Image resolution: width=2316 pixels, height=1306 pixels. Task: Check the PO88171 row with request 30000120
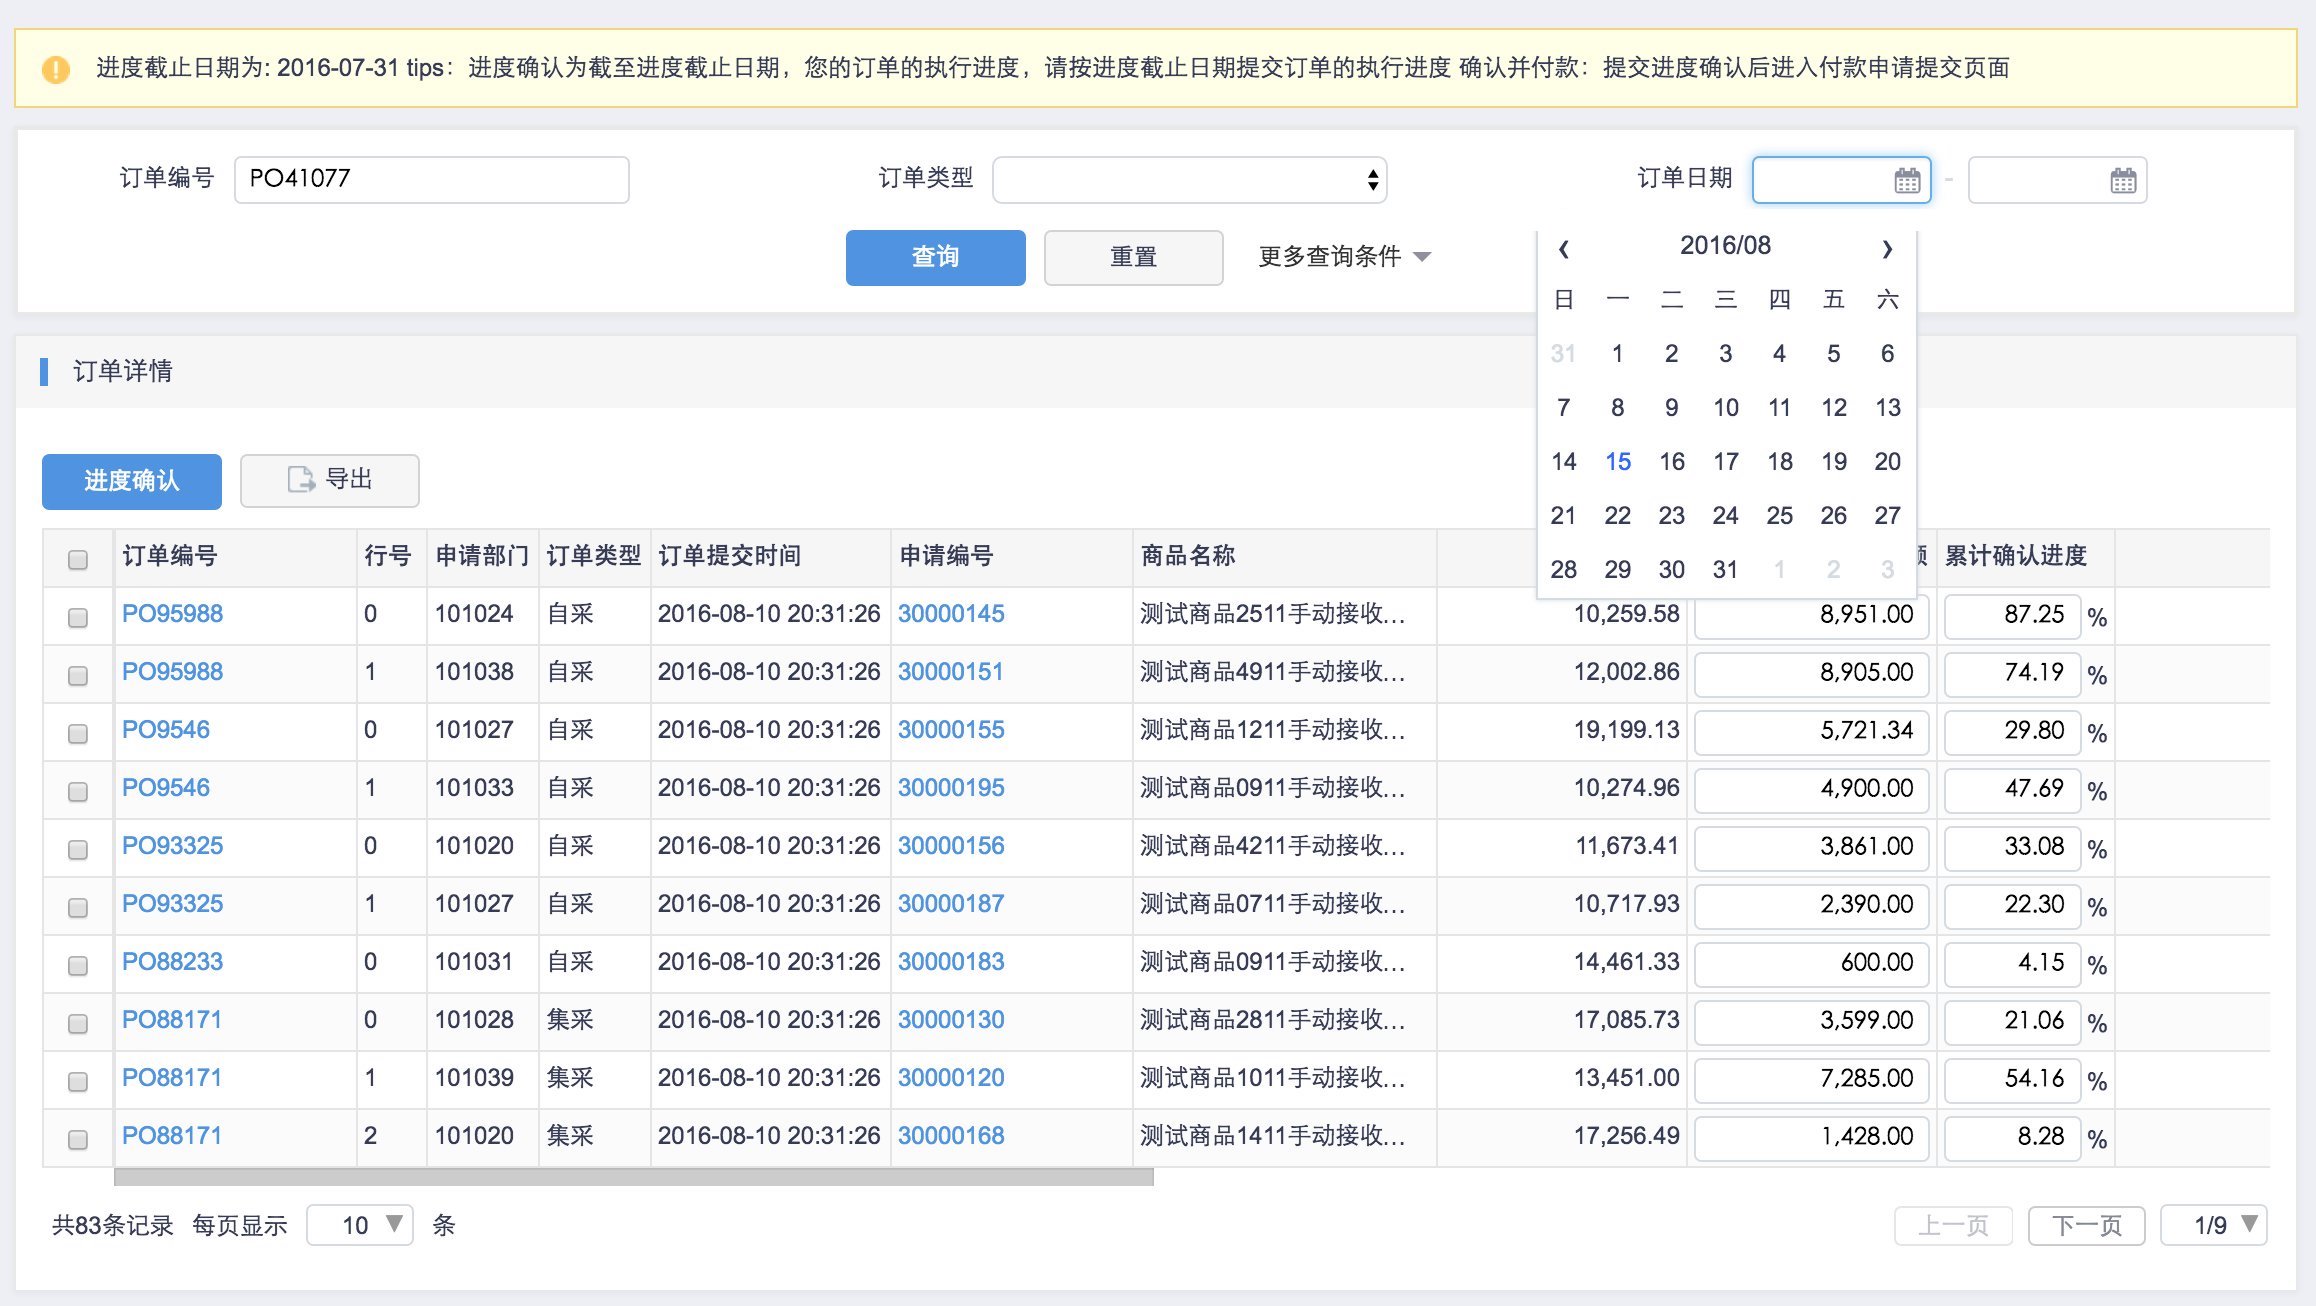[x=78, y=1081]
